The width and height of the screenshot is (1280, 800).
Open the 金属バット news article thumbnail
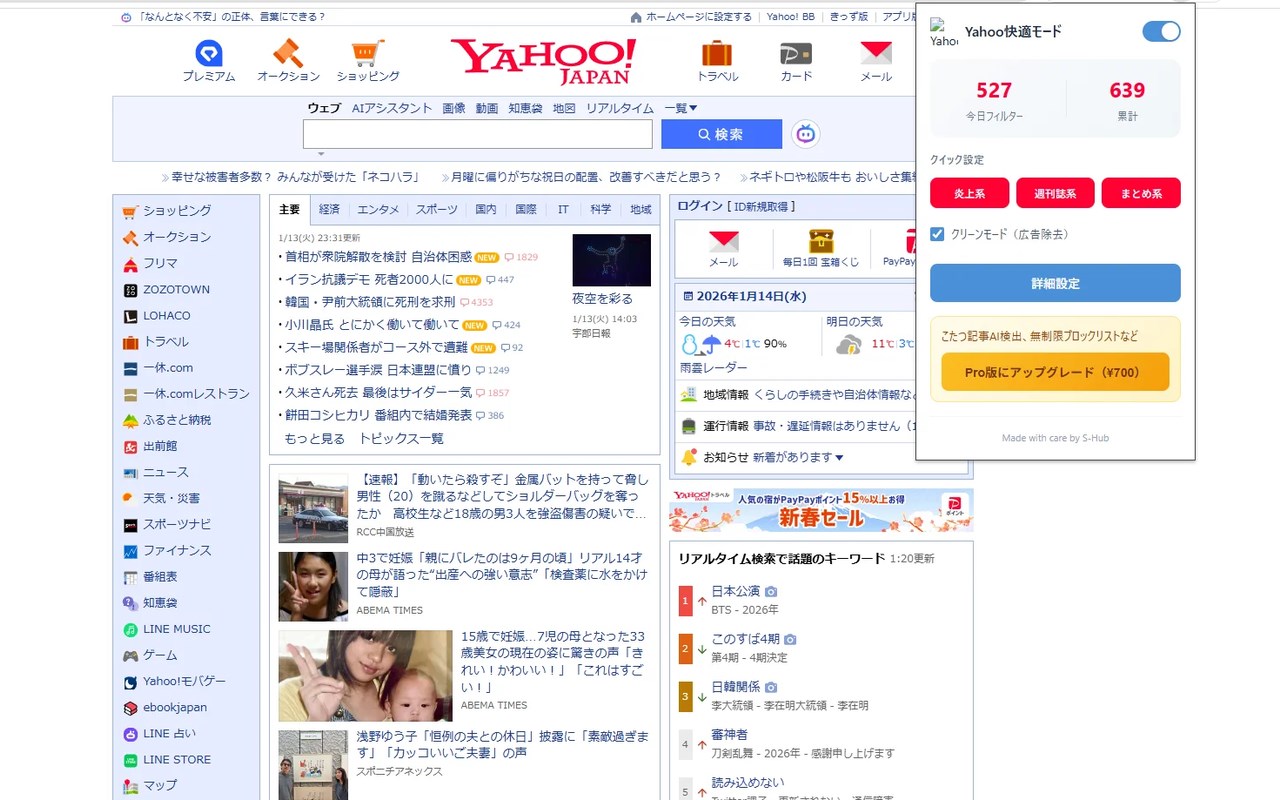tap(313, 508)
